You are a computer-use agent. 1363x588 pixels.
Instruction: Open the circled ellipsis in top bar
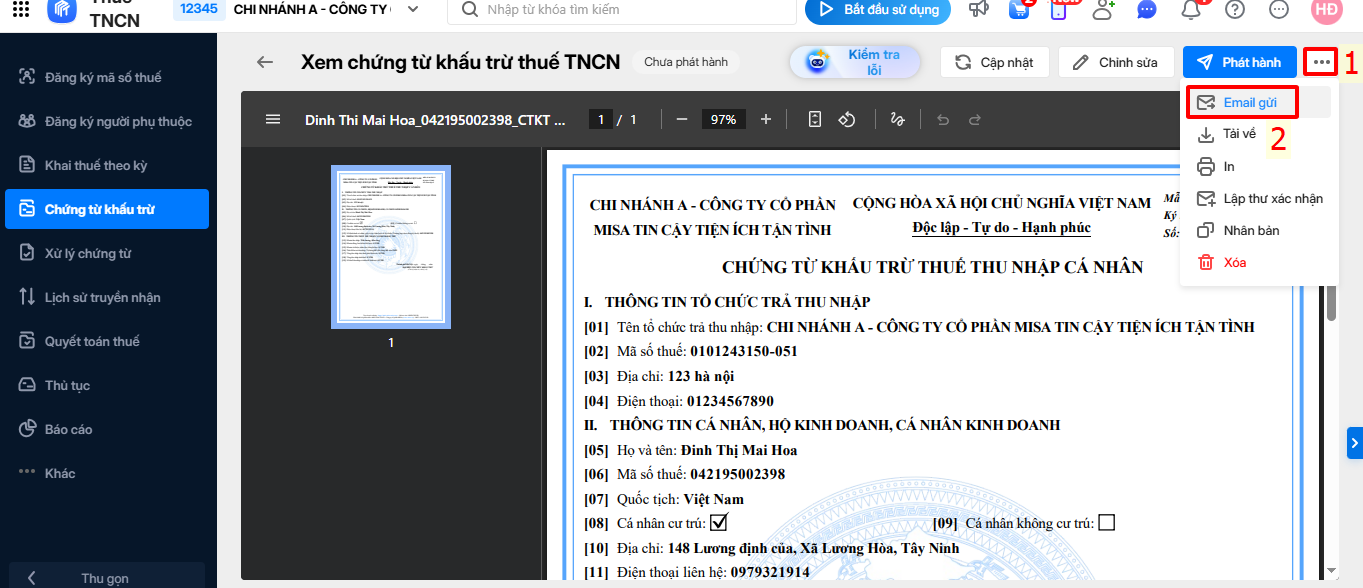click(1279, 10)
